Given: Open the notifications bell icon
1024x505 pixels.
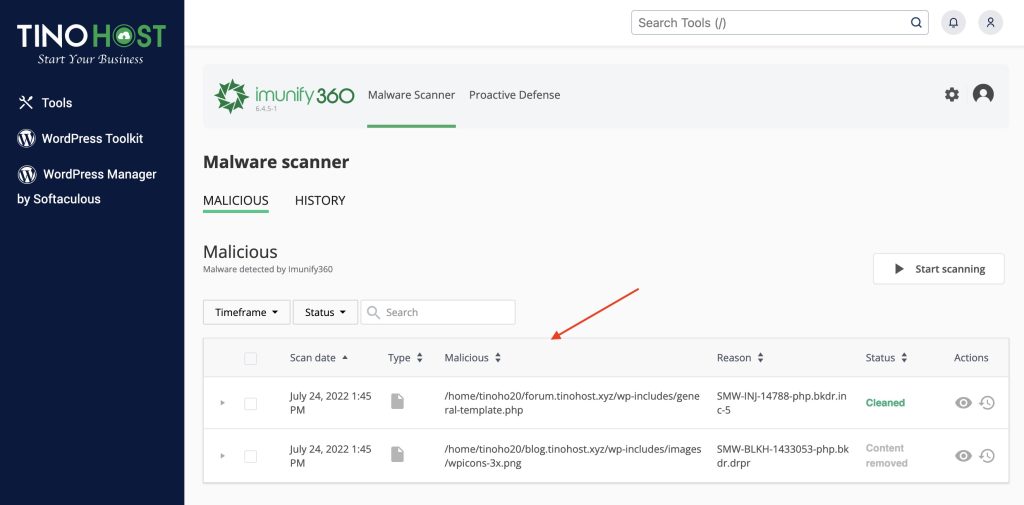Looking at the screenshot, I should (x=953, y=23).
